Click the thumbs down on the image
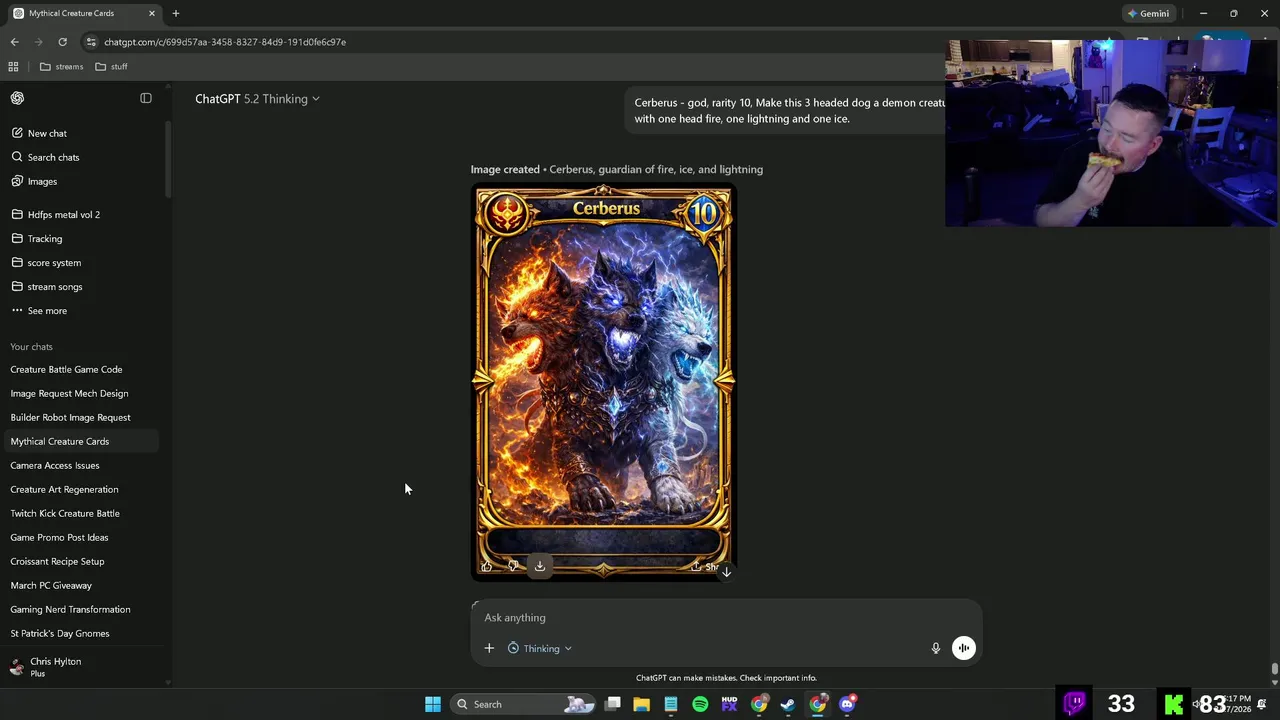Screen dimensions: 1280x720 (513, 566)
